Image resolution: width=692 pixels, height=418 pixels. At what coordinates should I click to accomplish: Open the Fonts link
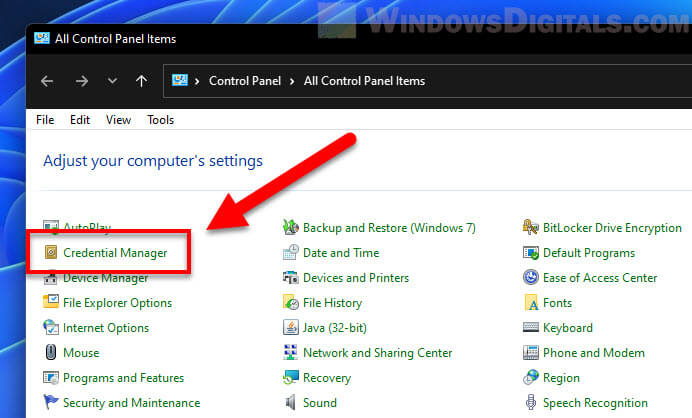[557, 303]
